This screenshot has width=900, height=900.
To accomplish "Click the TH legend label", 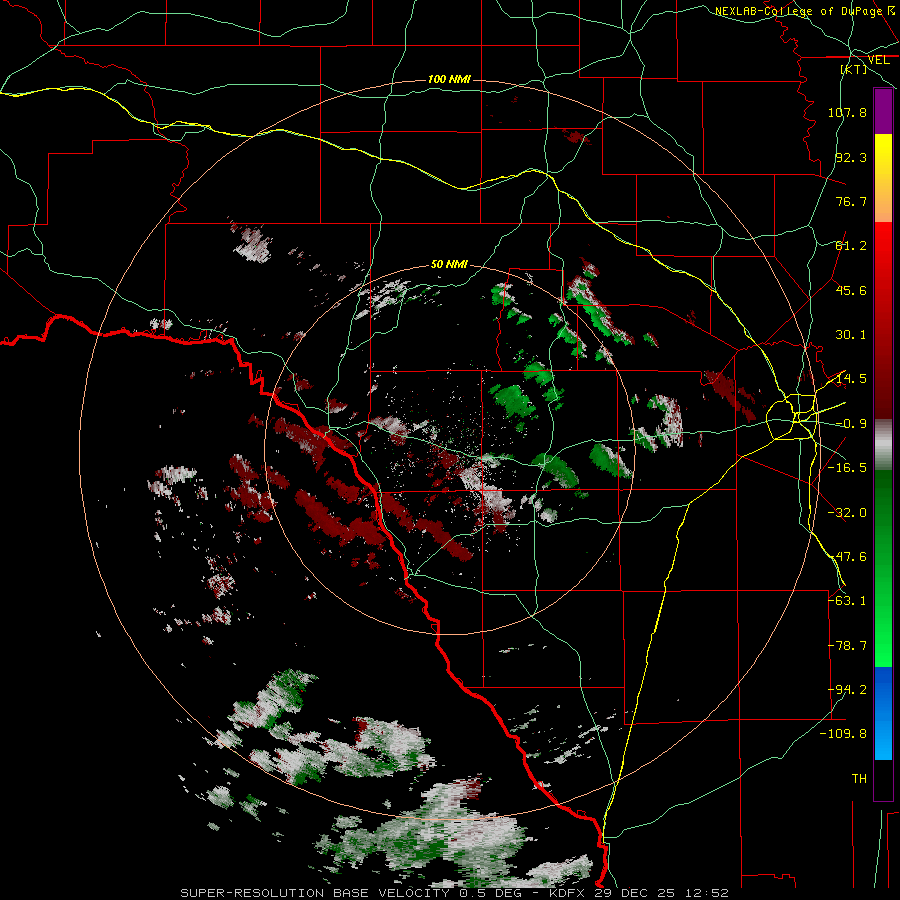I will (859, 779).
